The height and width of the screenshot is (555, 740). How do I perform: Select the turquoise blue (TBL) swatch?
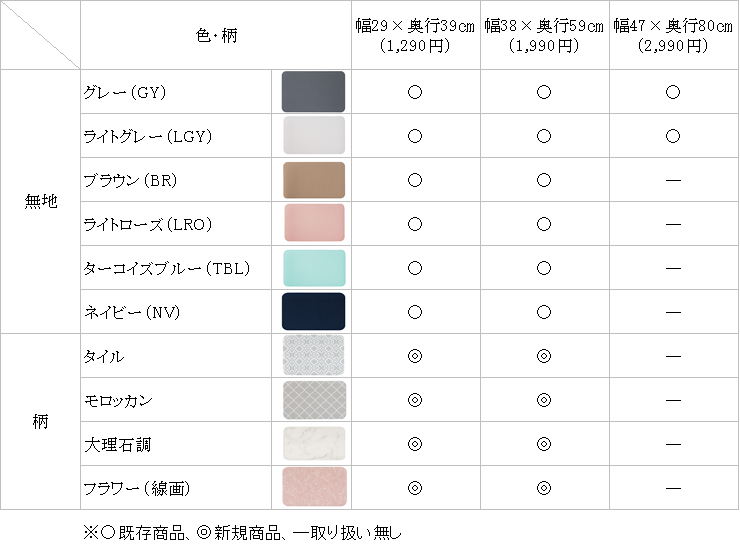click(x=313, y=268)
